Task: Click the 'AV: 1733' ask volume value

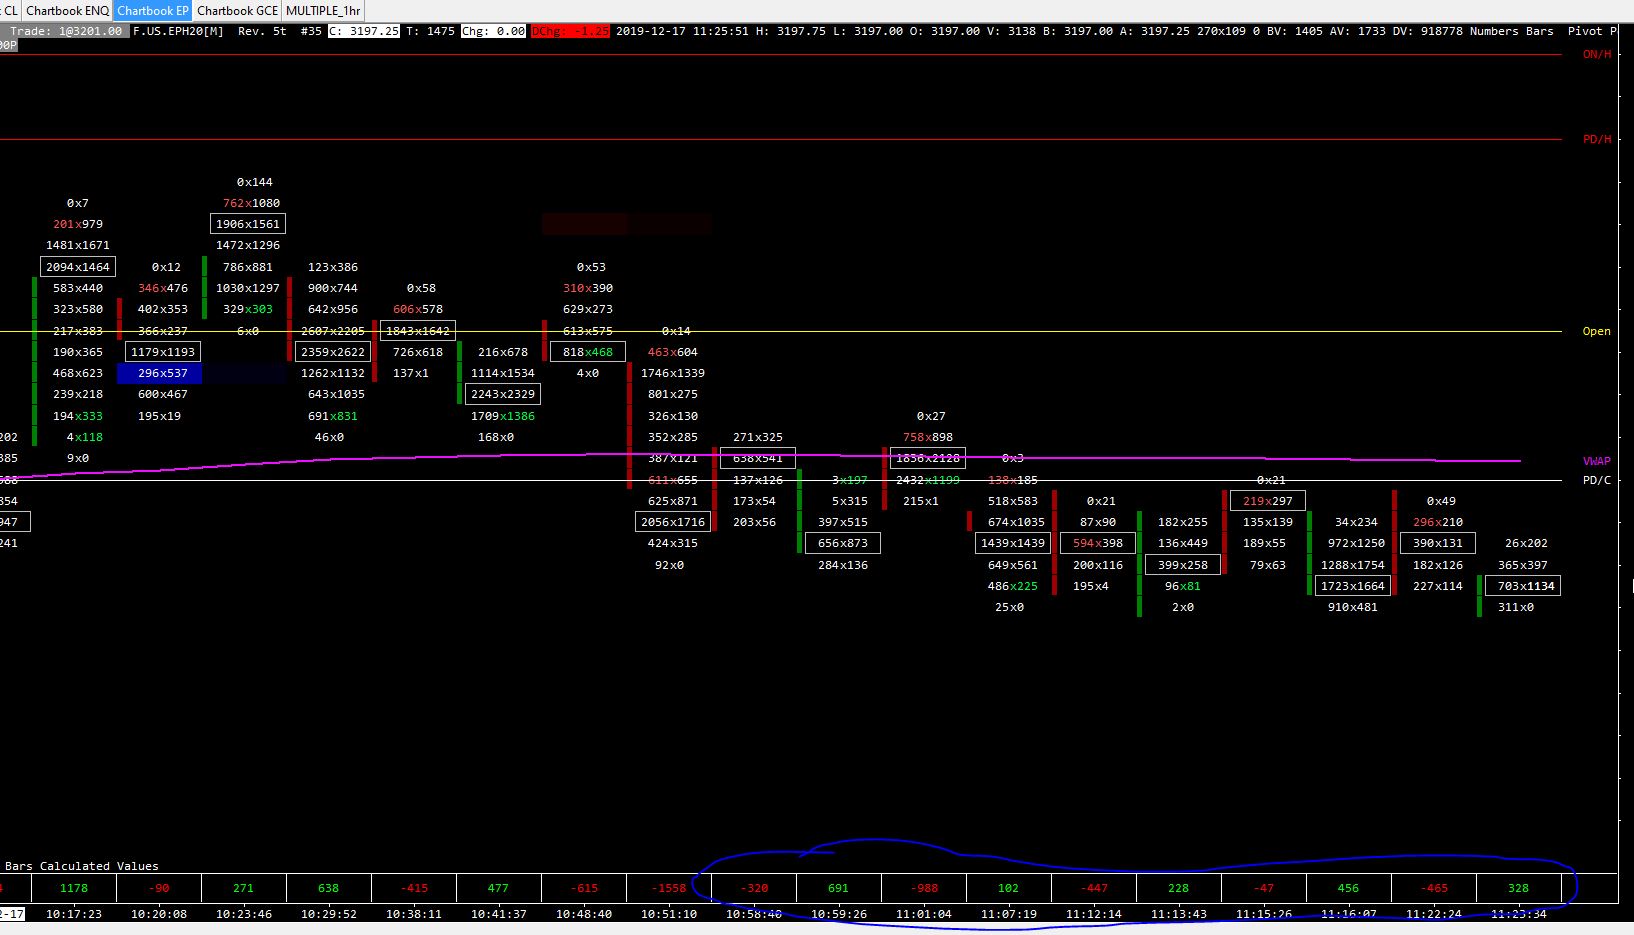Action: (x=1357, y=31)
